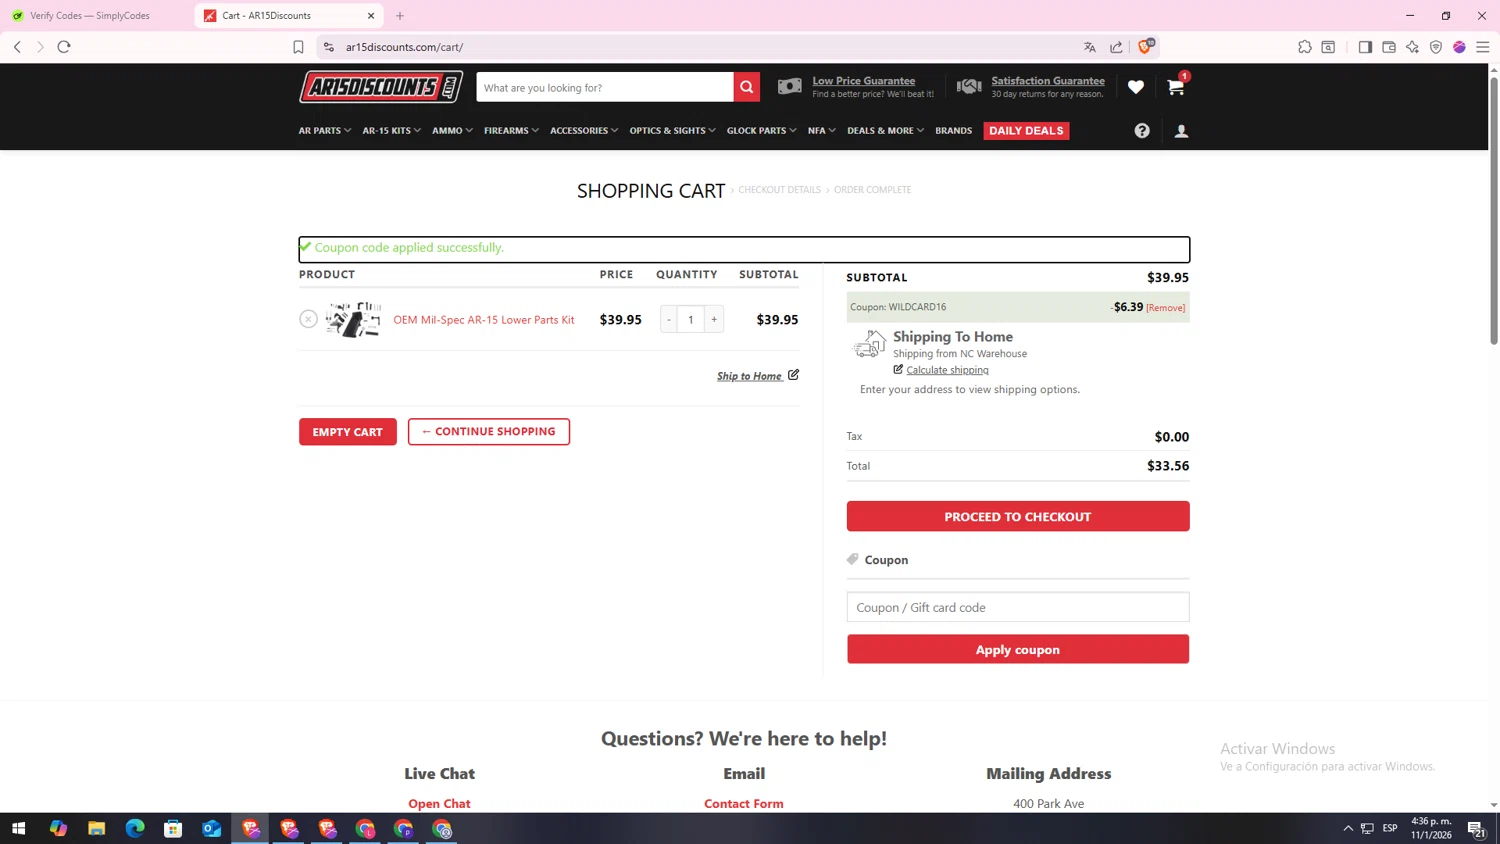Click the Lower Parts Kit product thumbnail
Viewport: 1500px width, 844px height.
pos(353,319)
